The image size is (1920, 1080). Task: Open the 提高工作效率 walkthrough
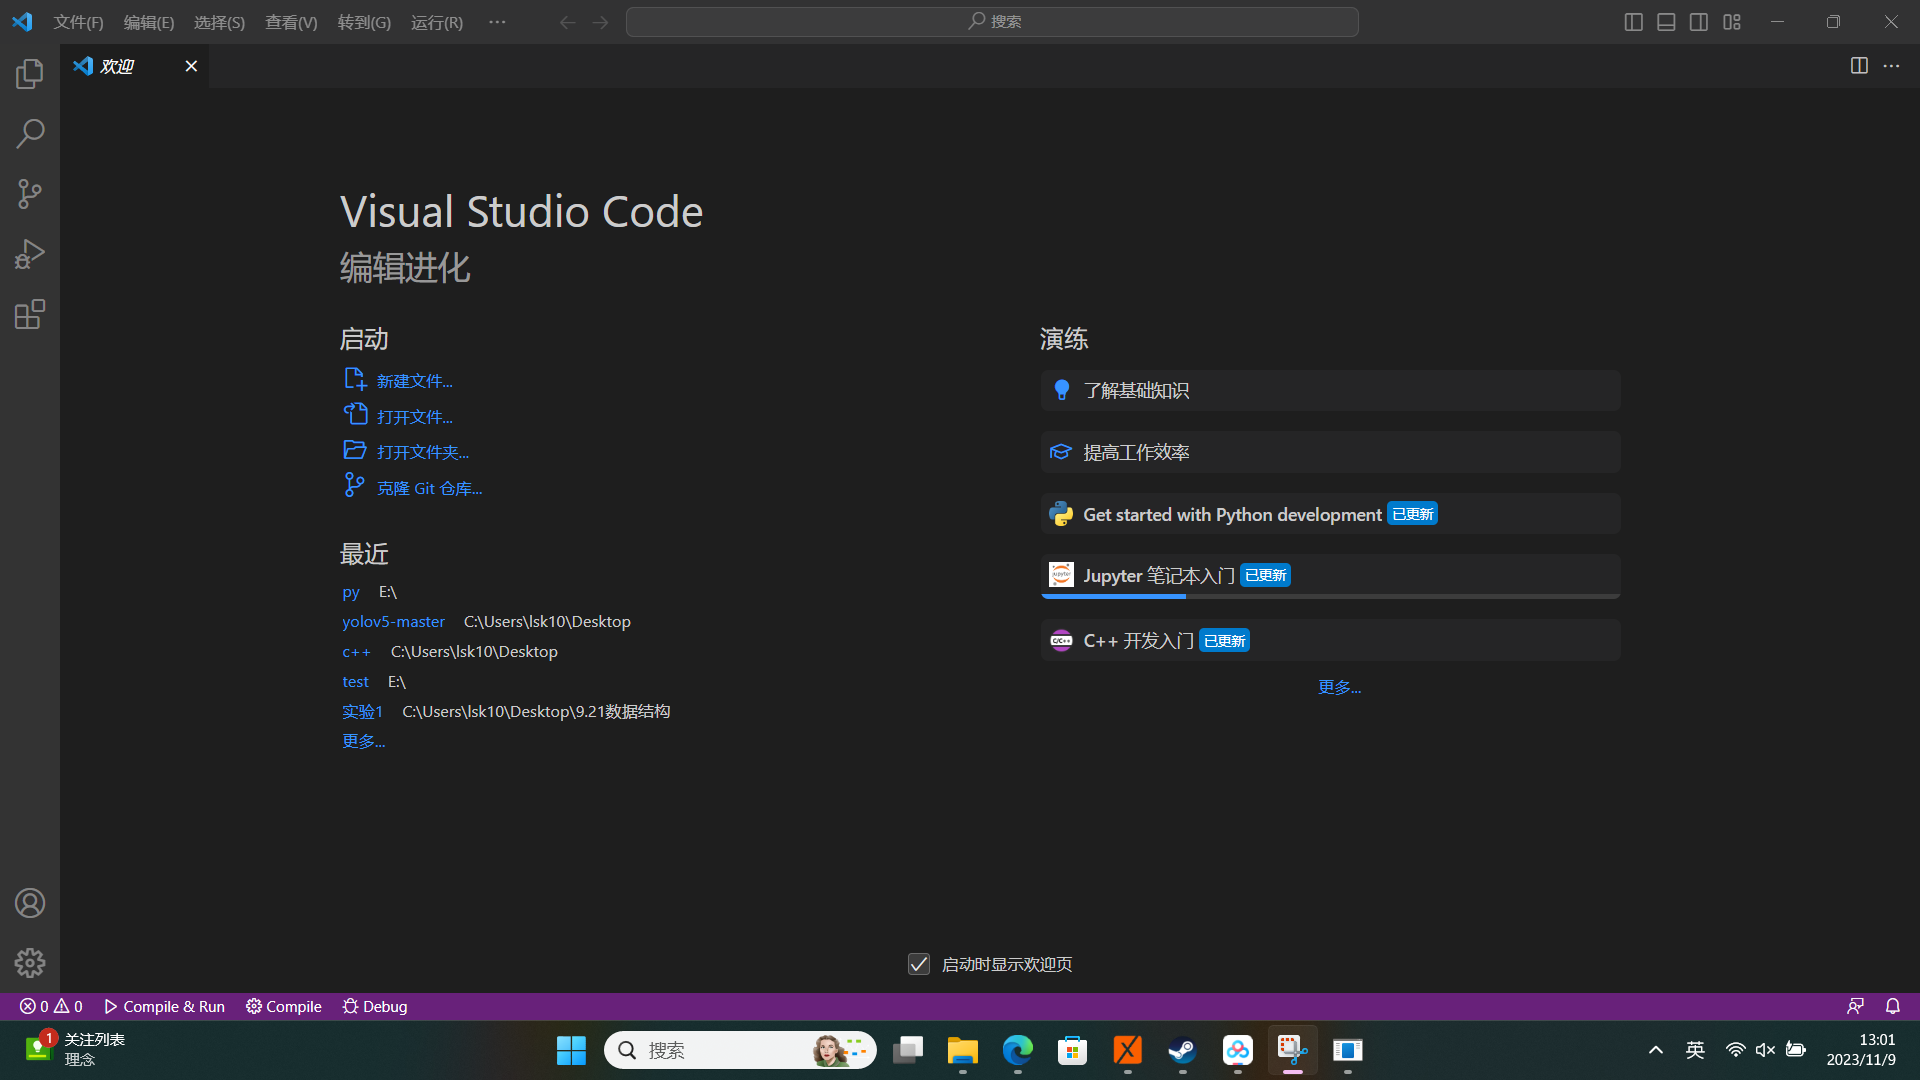pos(1330,452)
